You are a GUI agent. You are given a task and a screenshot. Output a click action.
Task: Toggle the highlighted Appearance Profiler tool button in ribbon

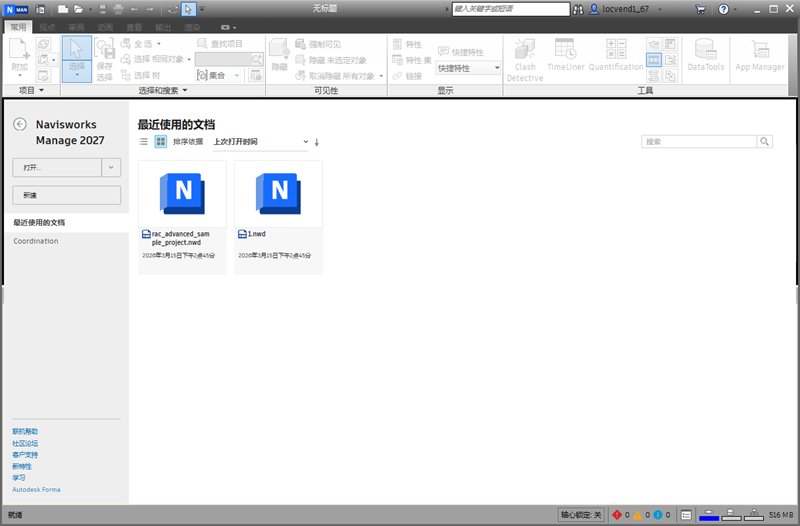(654, 60)
